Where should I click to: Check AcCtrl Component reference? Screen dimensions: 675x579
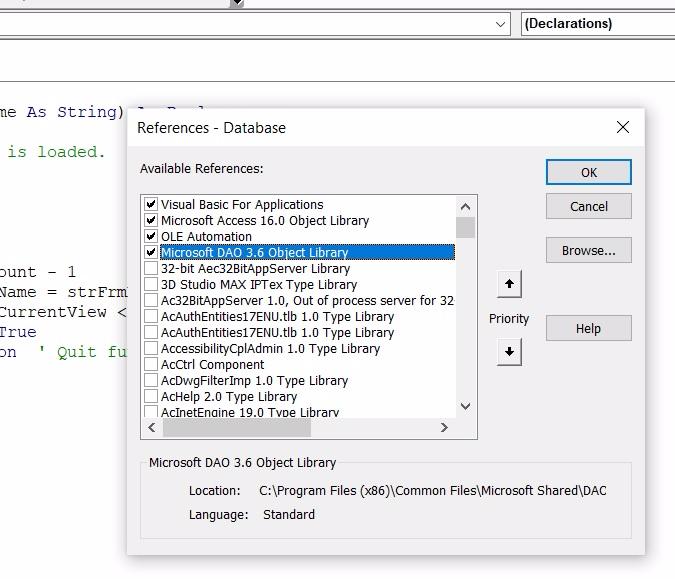click(x=151, y=364)
